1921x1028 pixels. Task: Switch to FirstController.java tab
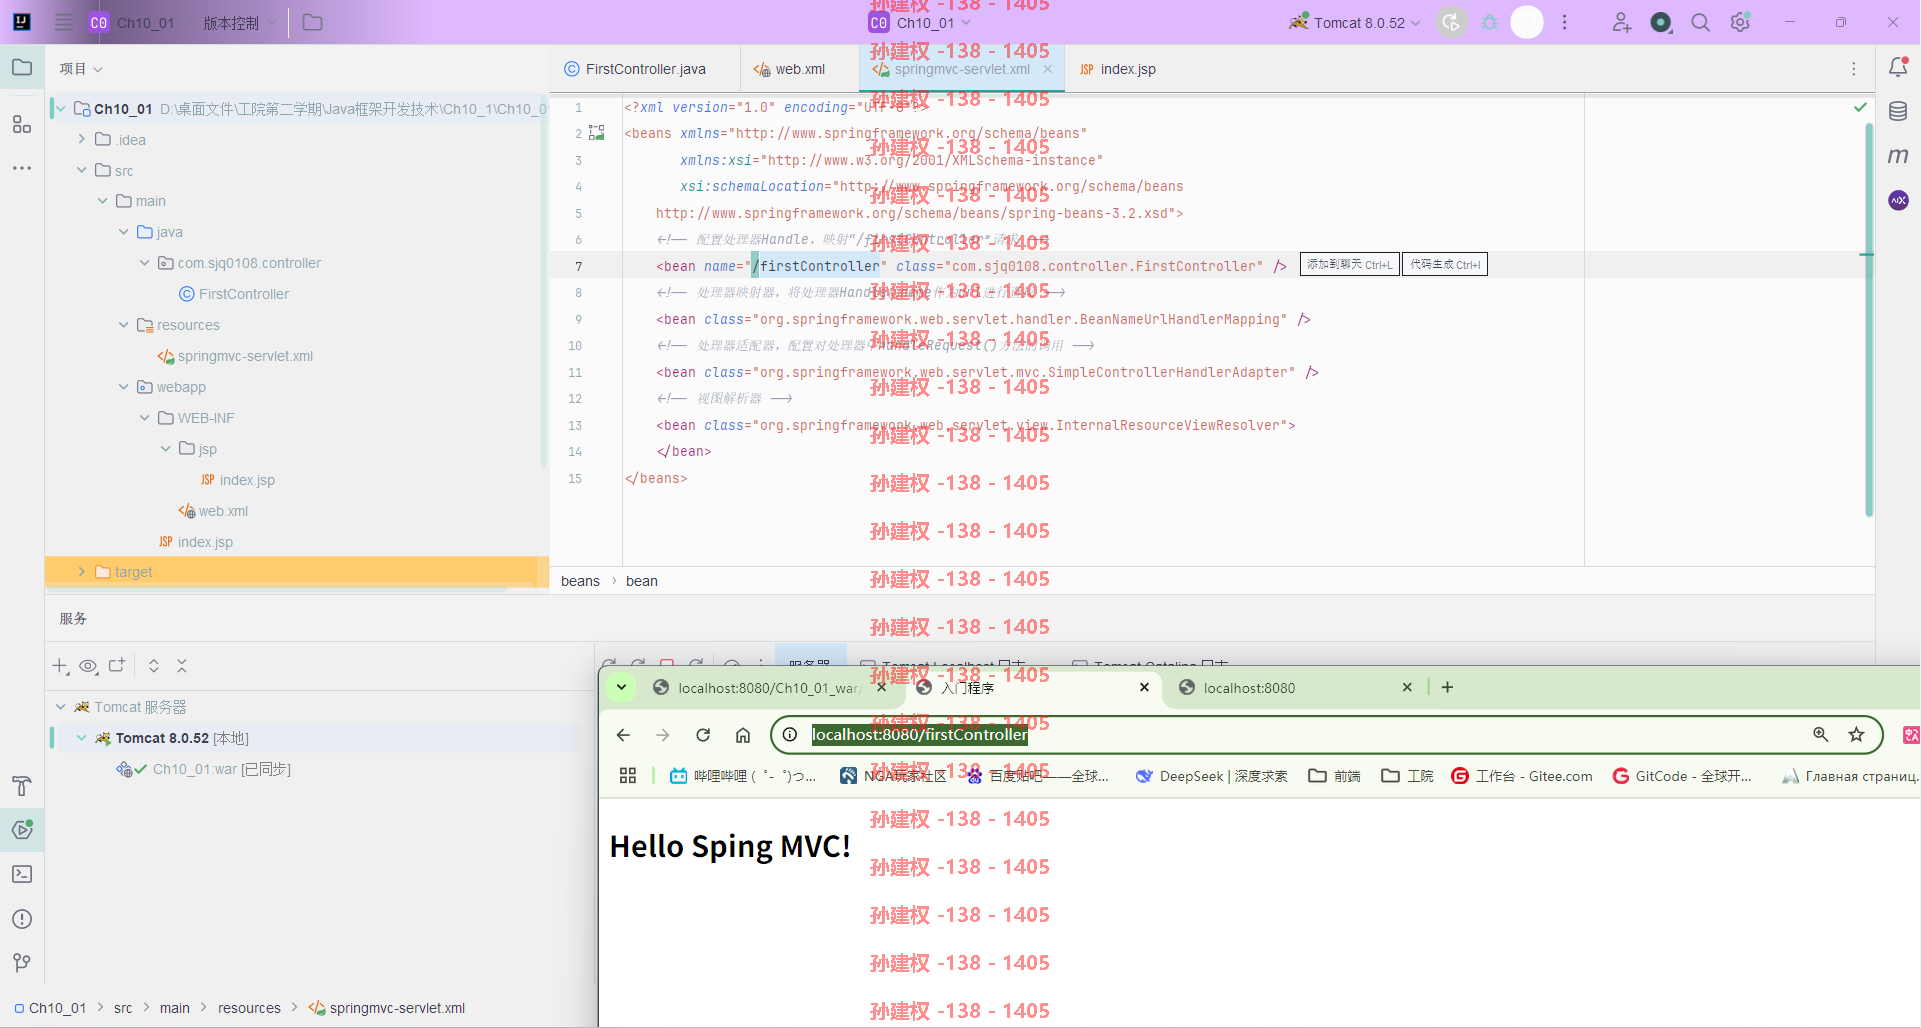636,69
